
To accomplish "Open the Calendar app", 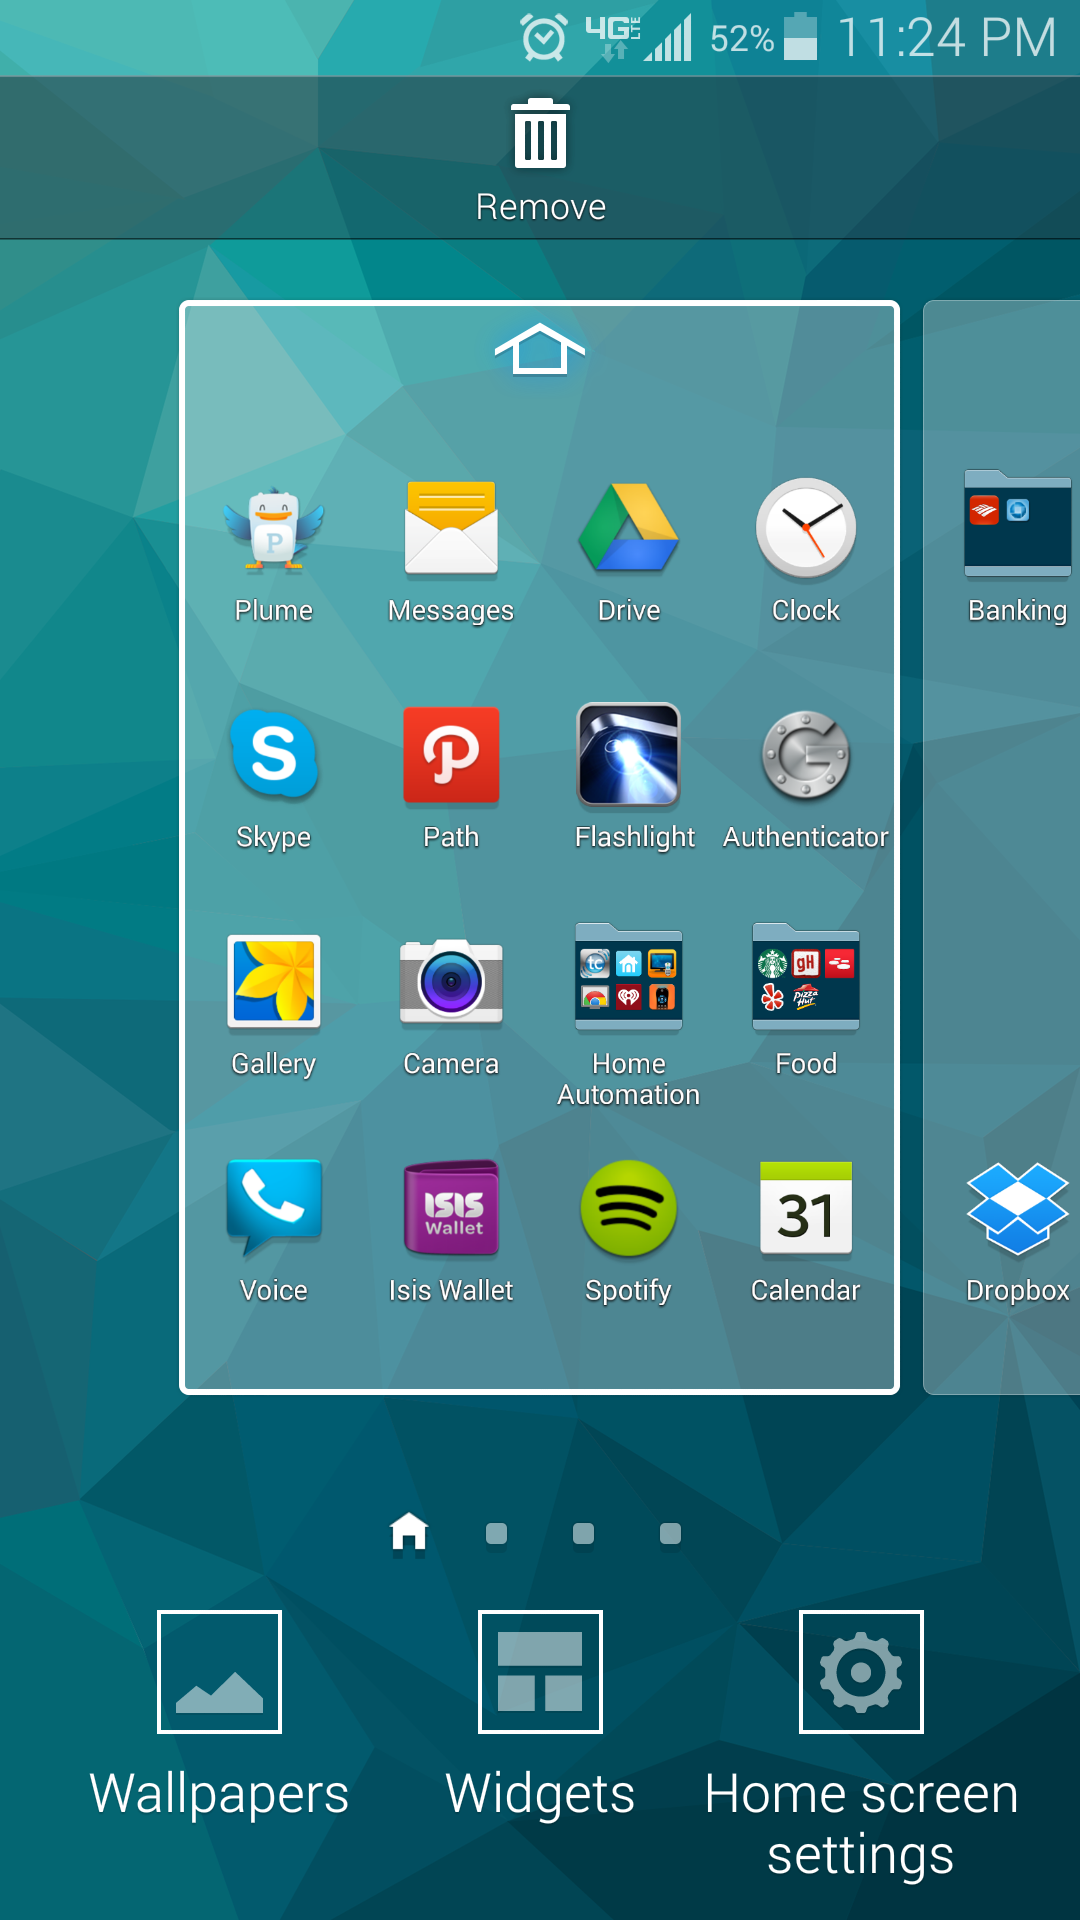I will tap(806, 1207).
